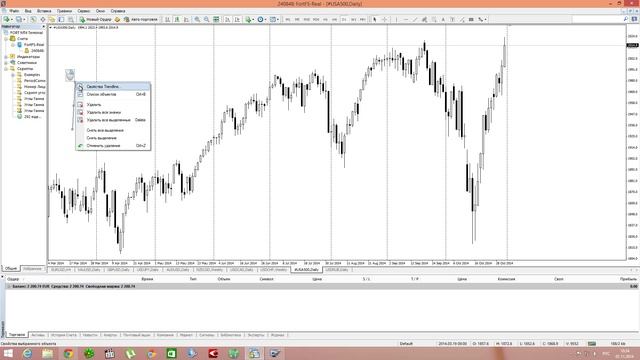Click Отменить удаление in context menu
Screen dimensions: 640x360
(113, 146)
